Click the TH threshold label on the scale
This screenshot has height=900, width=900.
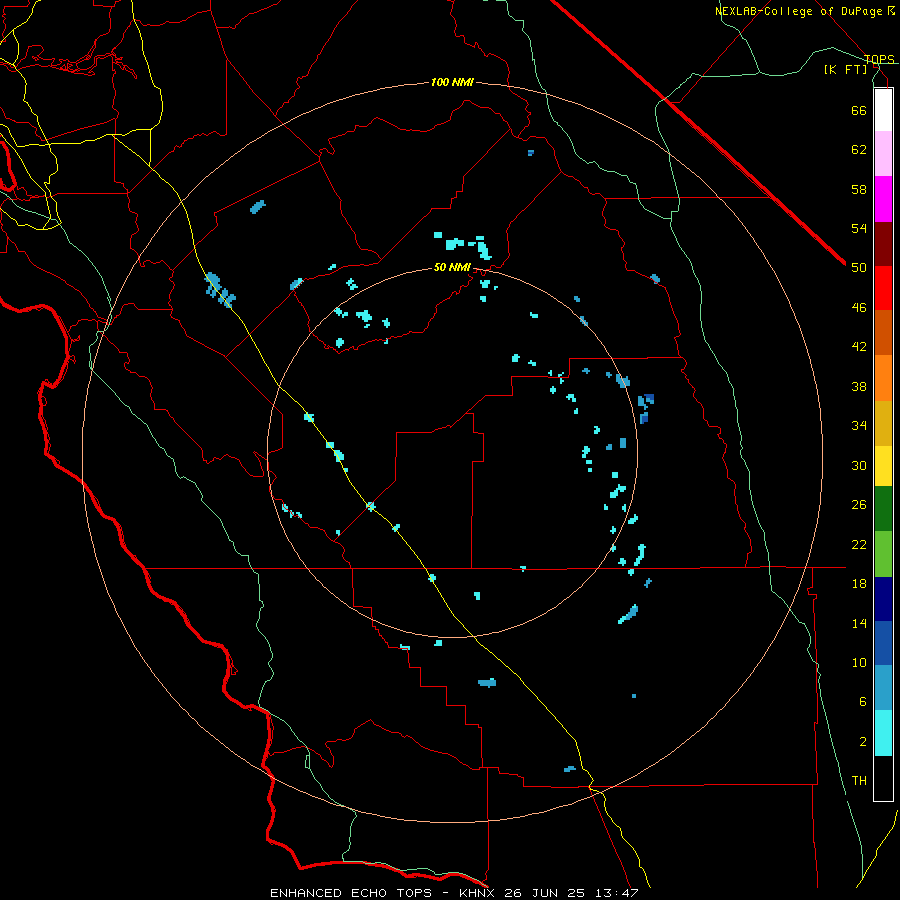859,781
